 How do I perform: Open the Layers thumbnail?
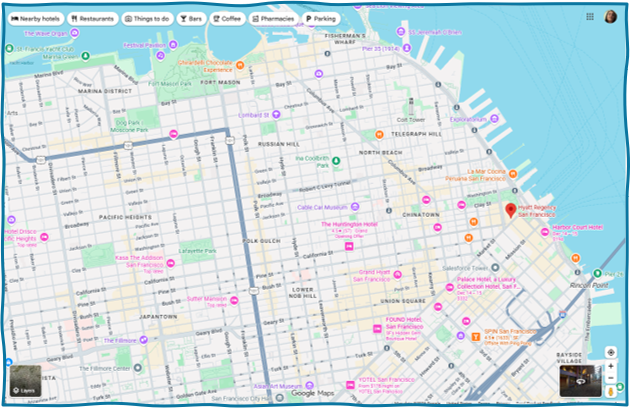pos(25,381)
